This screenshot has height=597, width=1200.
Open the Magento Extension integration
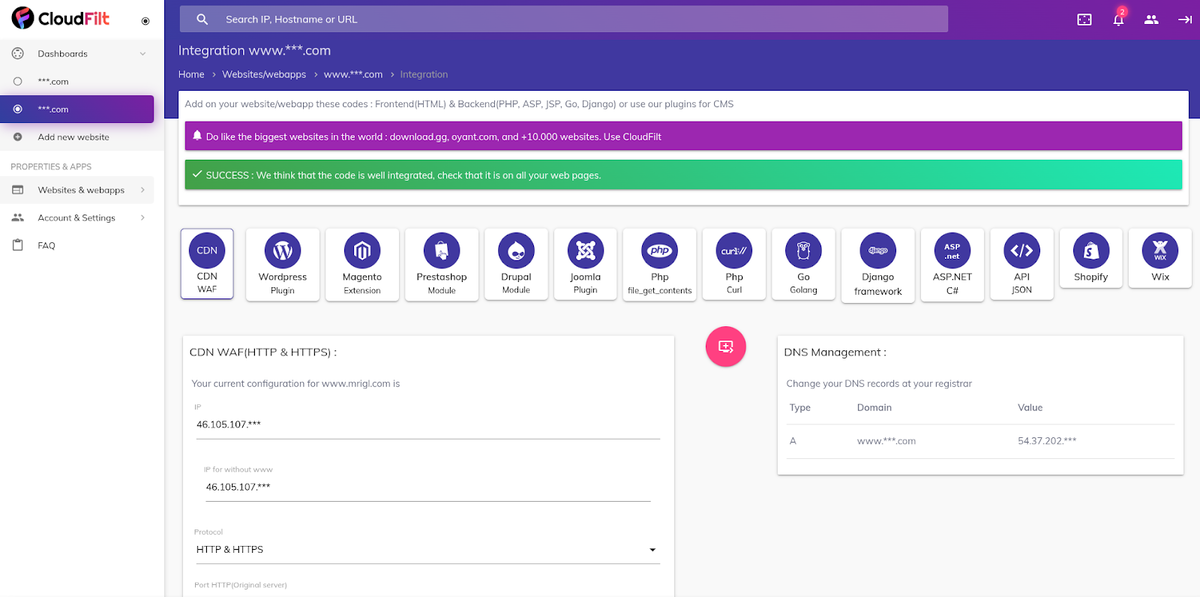[361, 262]
